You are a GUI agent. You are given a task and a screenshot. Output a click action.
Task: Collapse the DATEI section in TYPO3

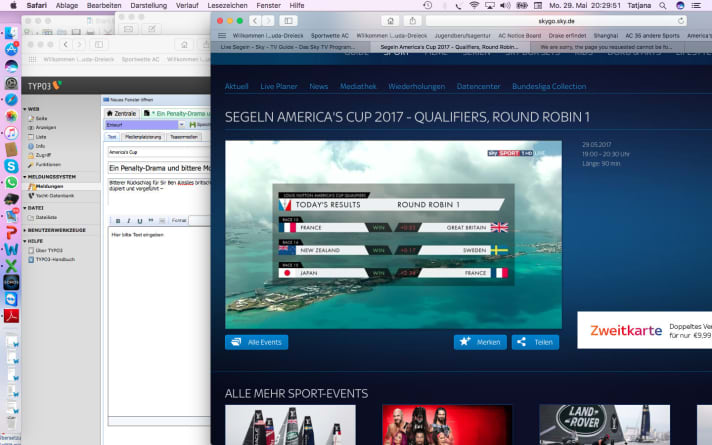point(25,208)
